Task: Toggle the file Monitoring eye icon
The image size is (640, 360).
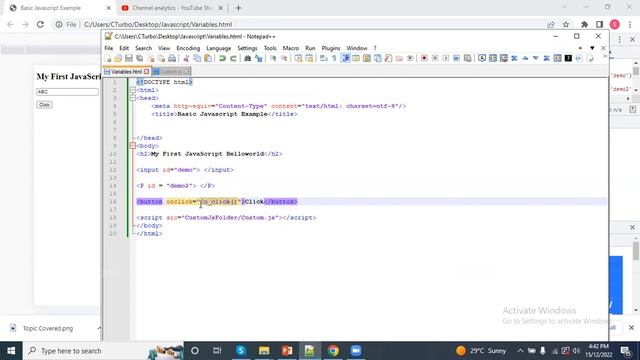Action: tap(410, 58)
